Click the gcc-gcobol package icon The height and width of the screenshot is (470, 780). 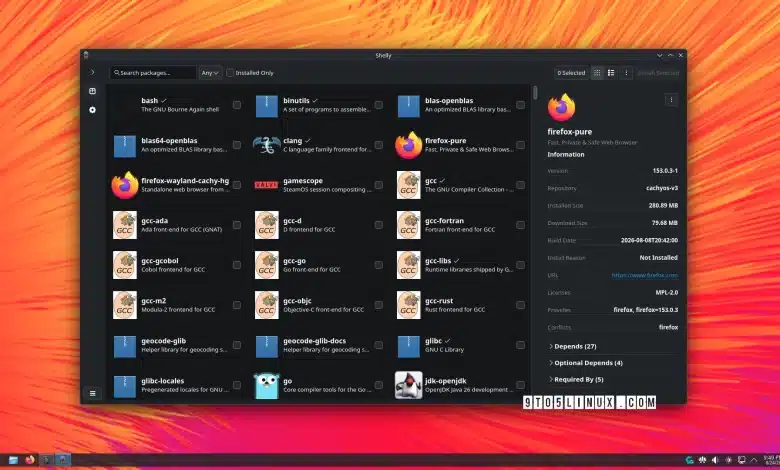(x=124, y=265)
